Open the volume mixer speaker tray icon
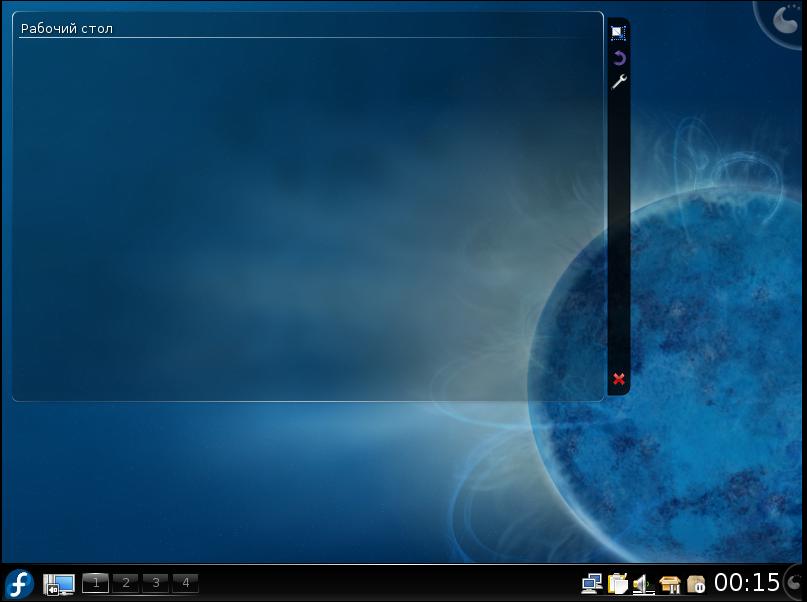 (643, 585)
